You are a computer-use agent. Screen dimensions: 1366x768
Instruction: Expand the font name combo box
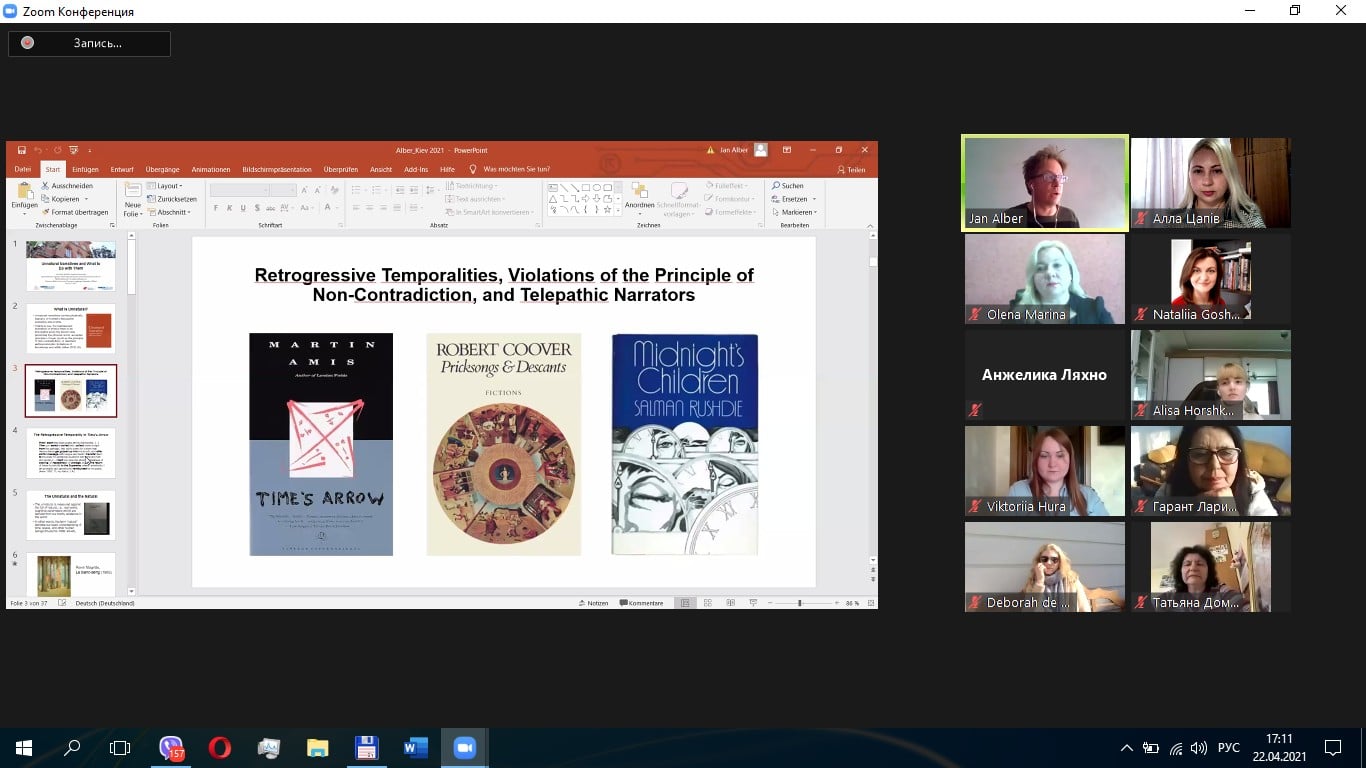(x=265, y=190)
